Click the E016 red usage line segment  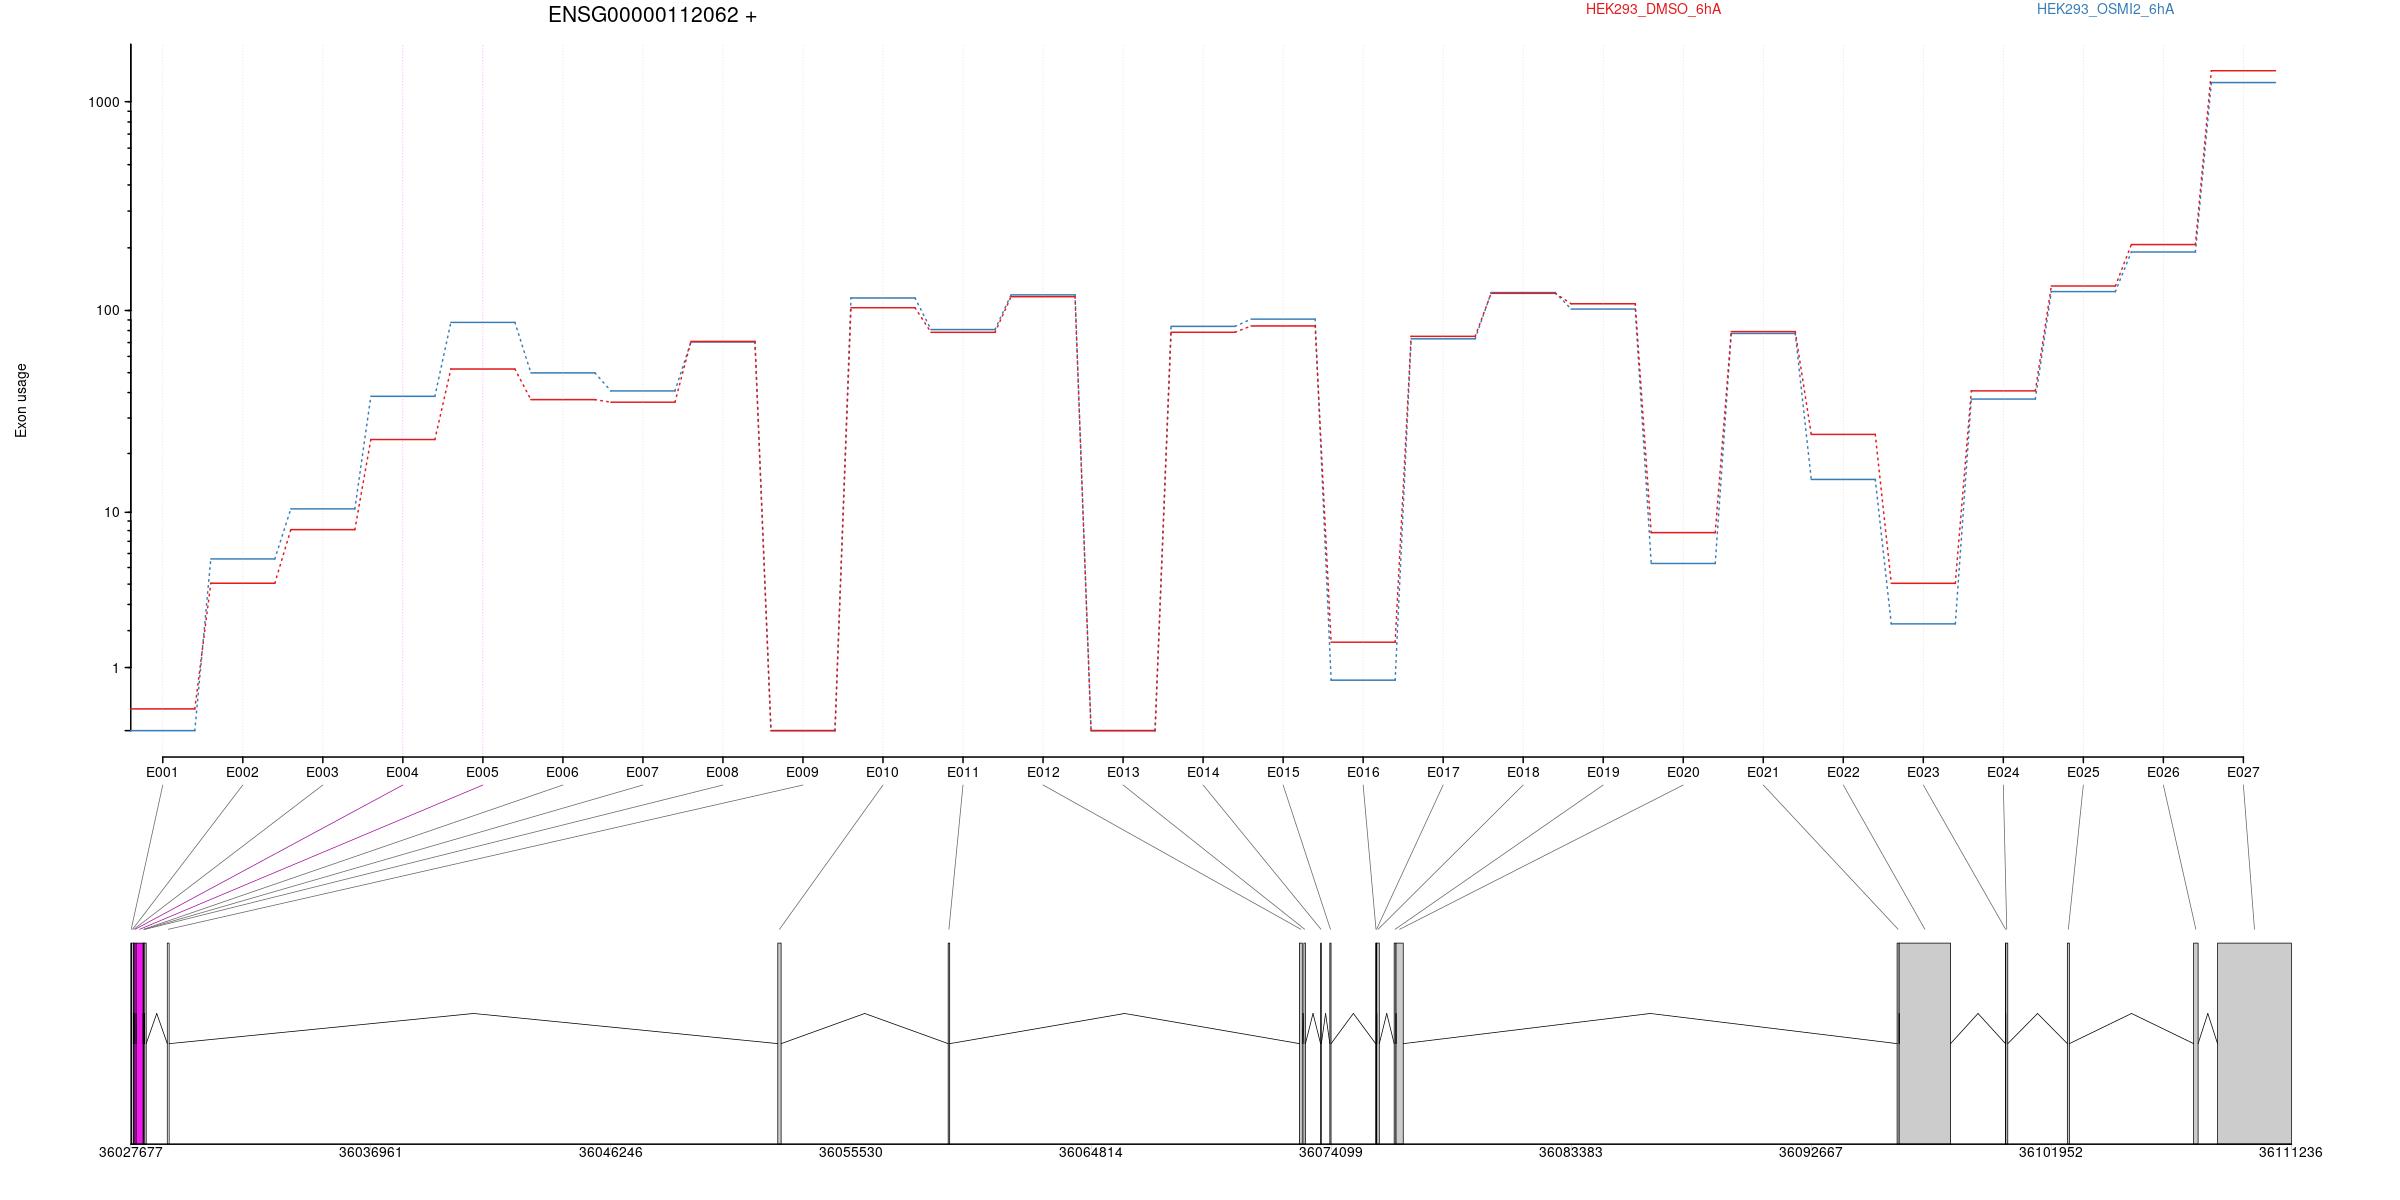pos(1363,642)
